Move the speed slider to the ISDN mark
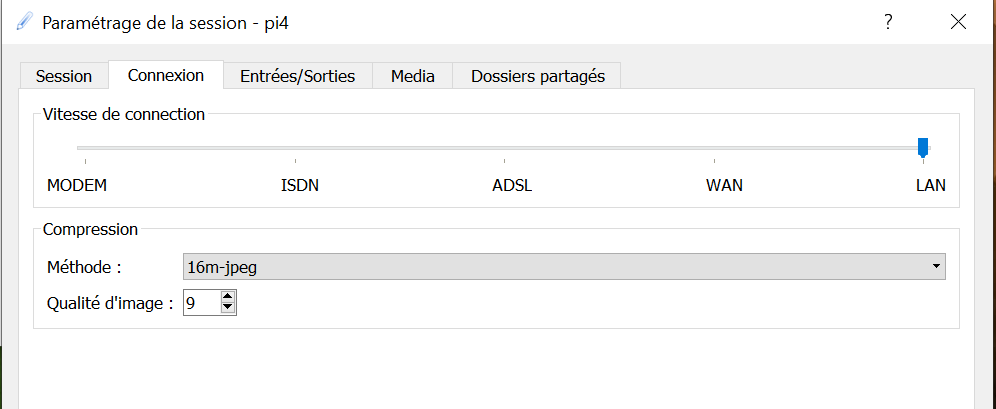Viewport: 996px width, 409px height. point(295,148)
